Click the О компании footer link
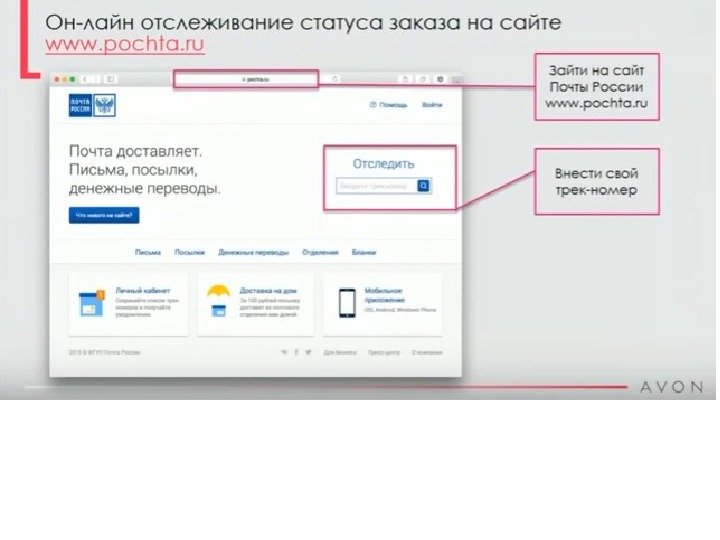 coord(427,353)
